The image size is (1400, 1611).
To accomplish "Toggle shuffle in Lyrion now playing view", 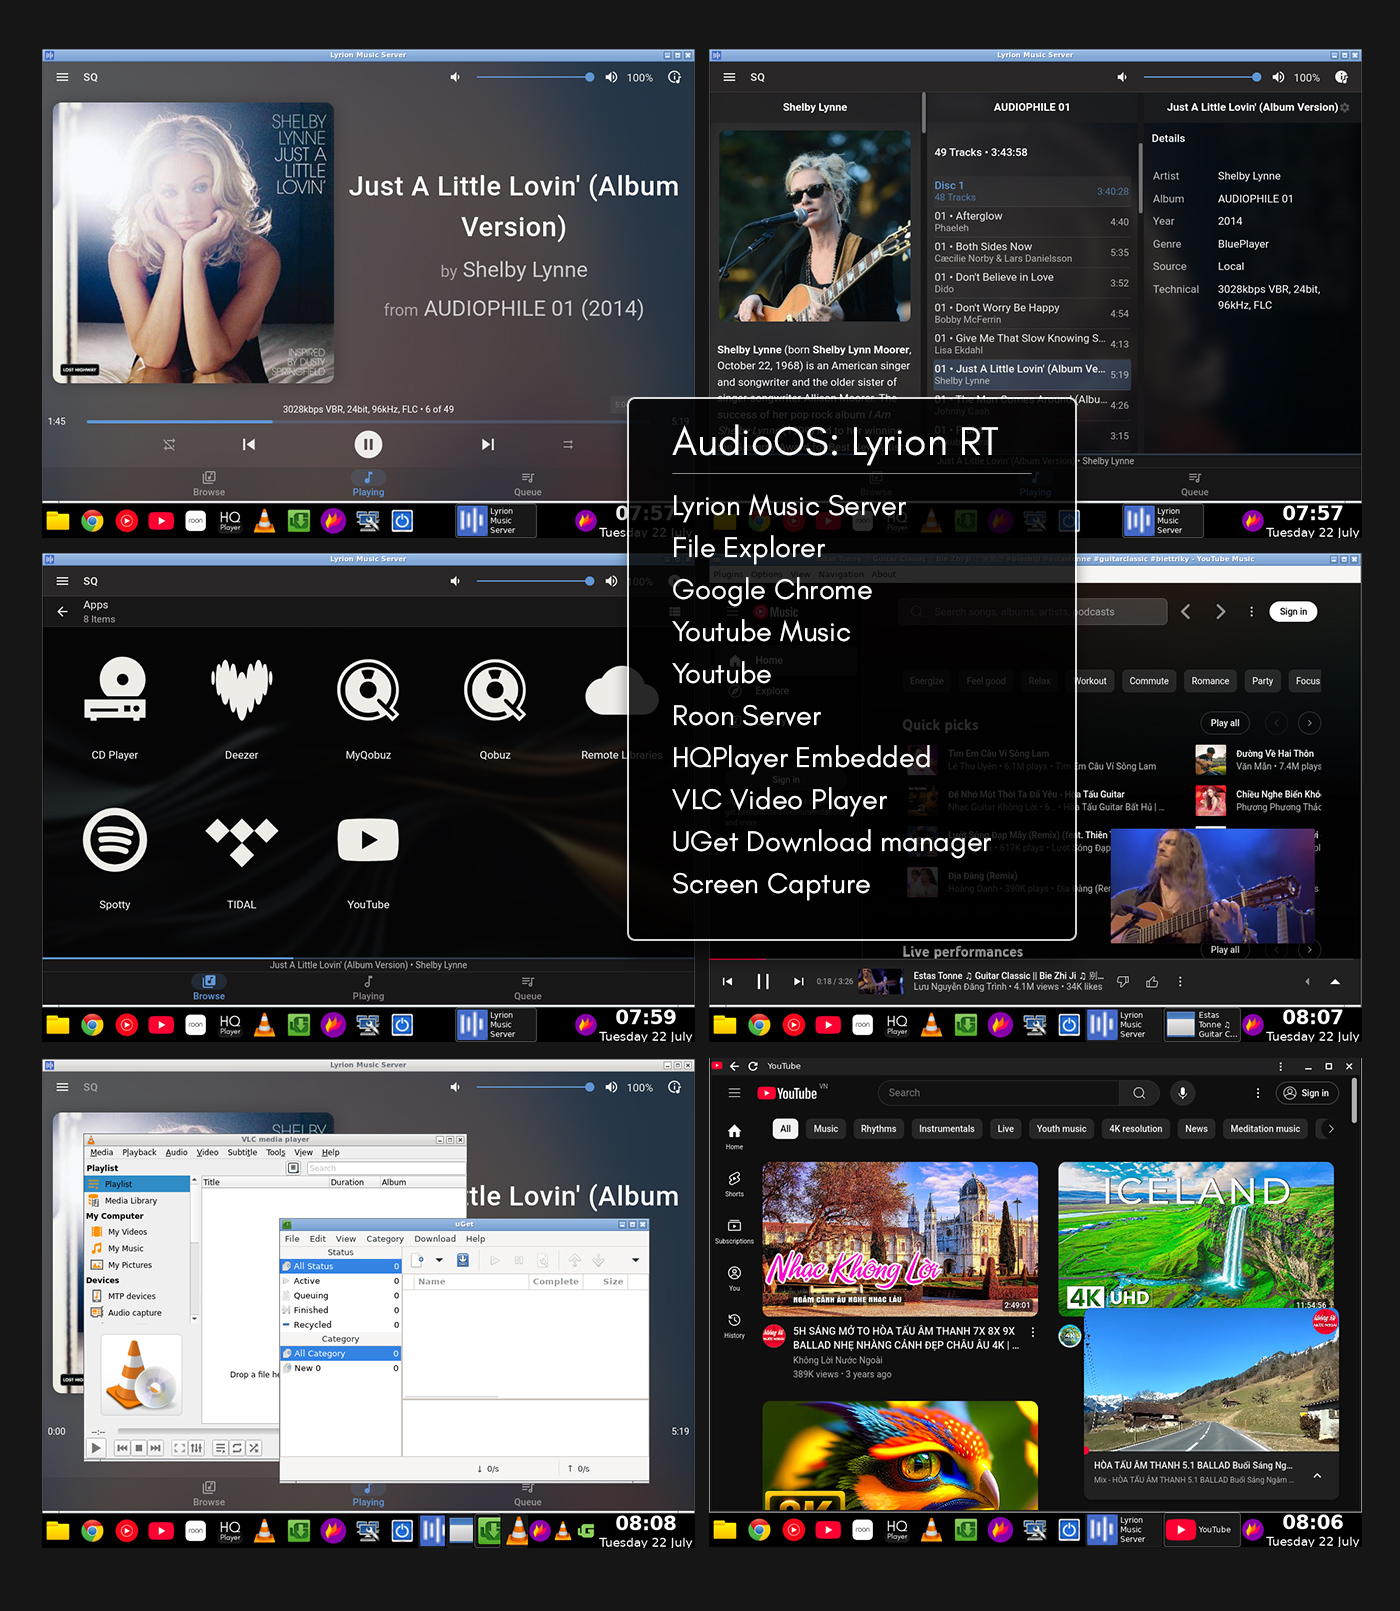I will (169, 444).
